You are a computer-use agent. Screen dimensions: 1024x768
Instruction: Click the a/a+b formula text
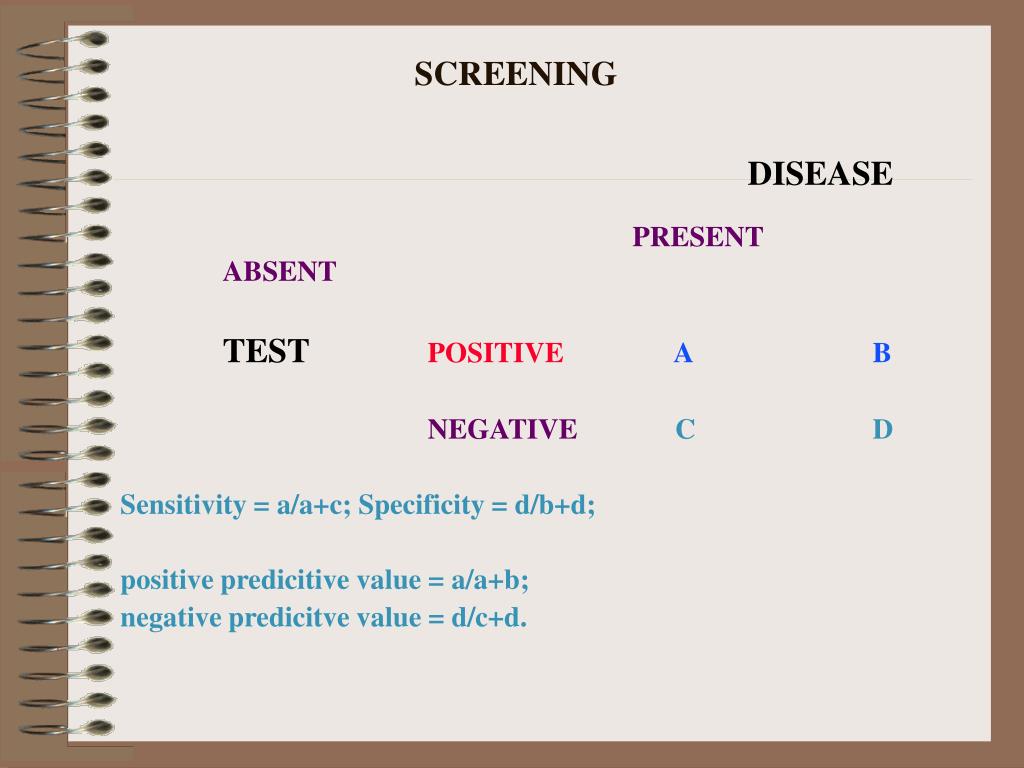490,580
